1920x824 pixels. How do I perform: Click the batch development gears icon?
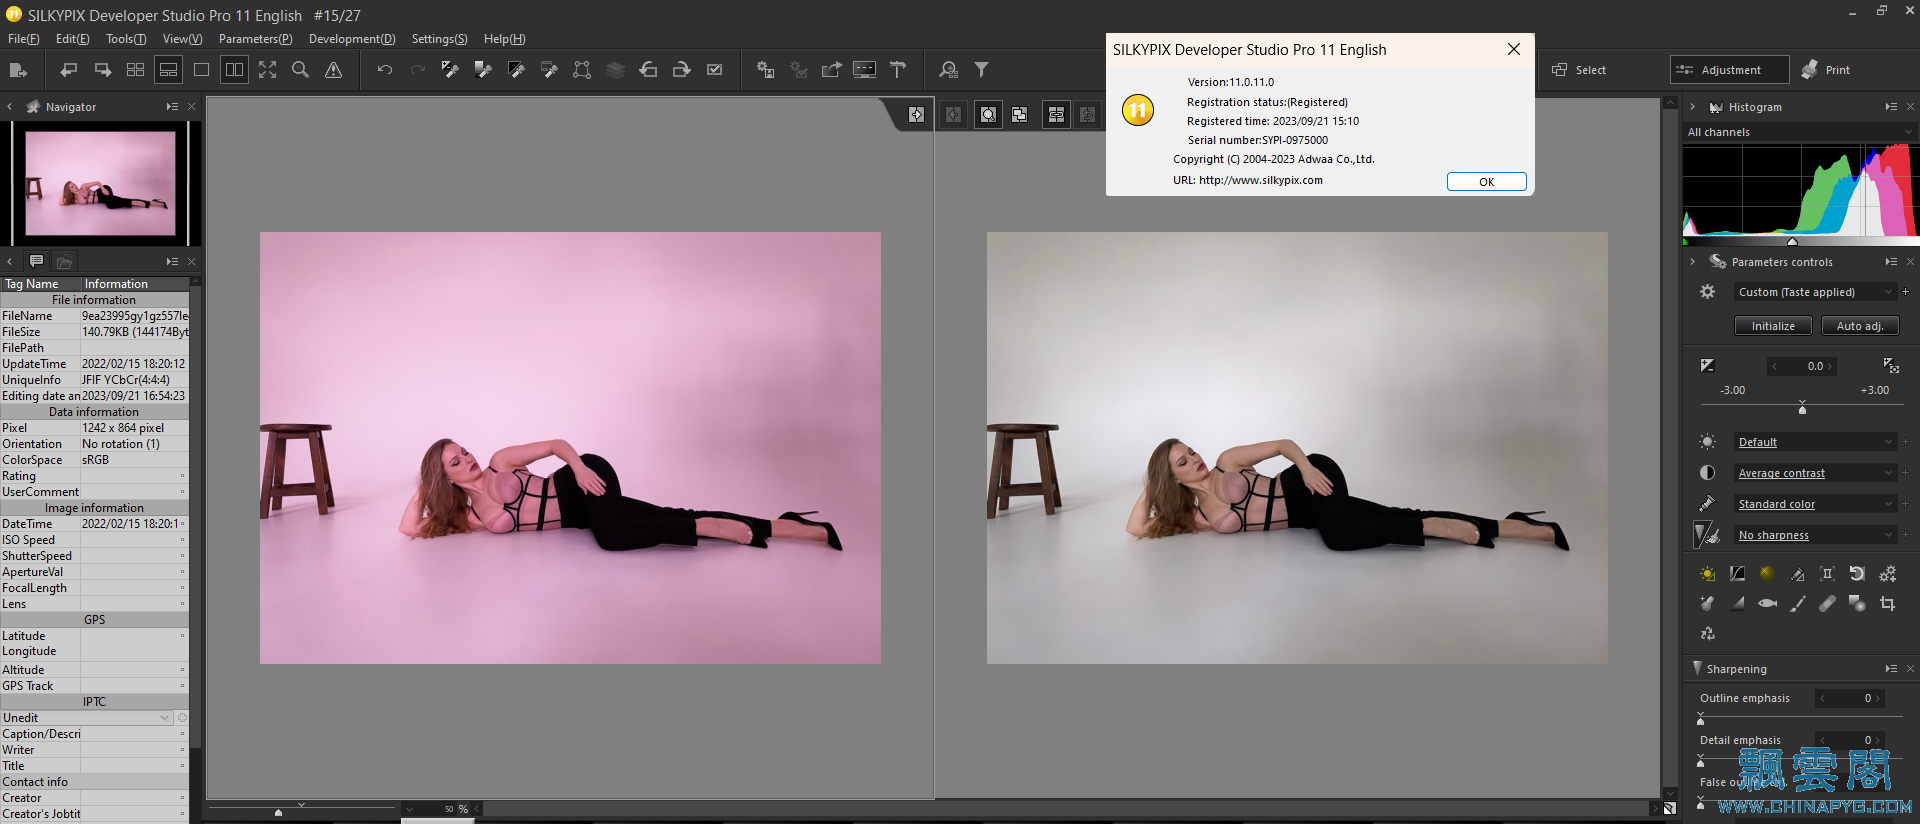(765, 70)
